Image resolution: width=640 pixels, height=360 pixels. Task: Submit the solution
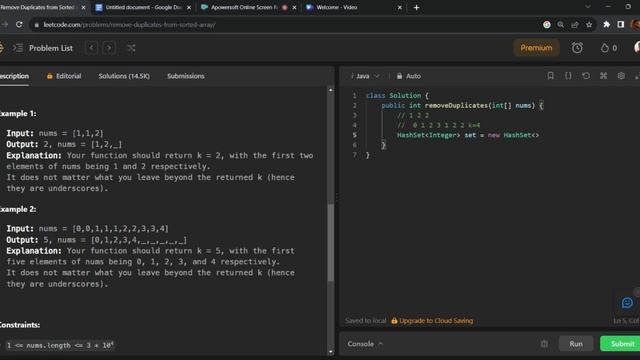click(621, 344)
